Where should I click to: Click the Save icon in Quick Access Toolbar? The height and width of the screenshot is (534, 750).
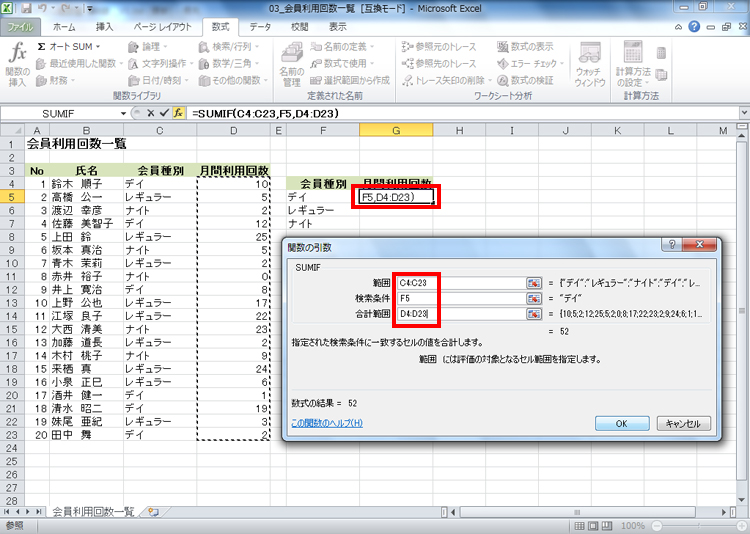pyautogui.click(x=26, y=9)
